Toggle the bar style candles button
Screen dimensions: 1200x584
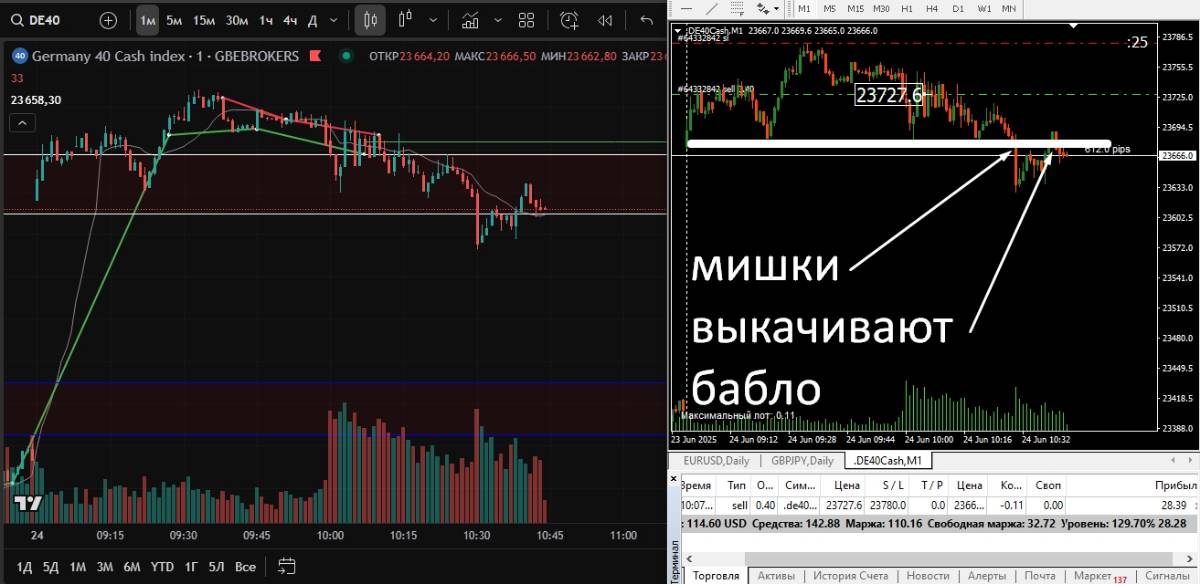(370, 20)
